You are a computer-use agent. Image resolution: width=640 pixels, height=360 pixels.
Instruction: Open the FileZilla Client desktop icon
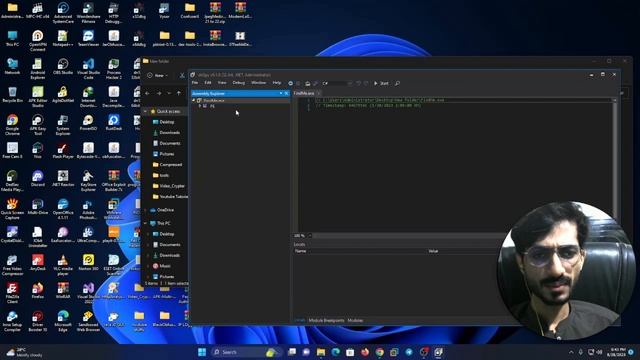[12, 293]
